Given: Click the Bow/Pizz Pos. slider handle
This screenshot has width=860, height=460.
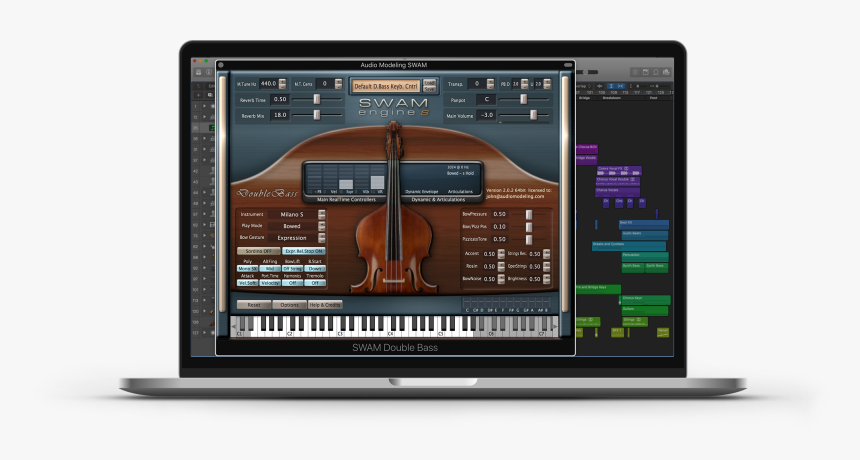Looking at the screenshot, I should [529, 227].
